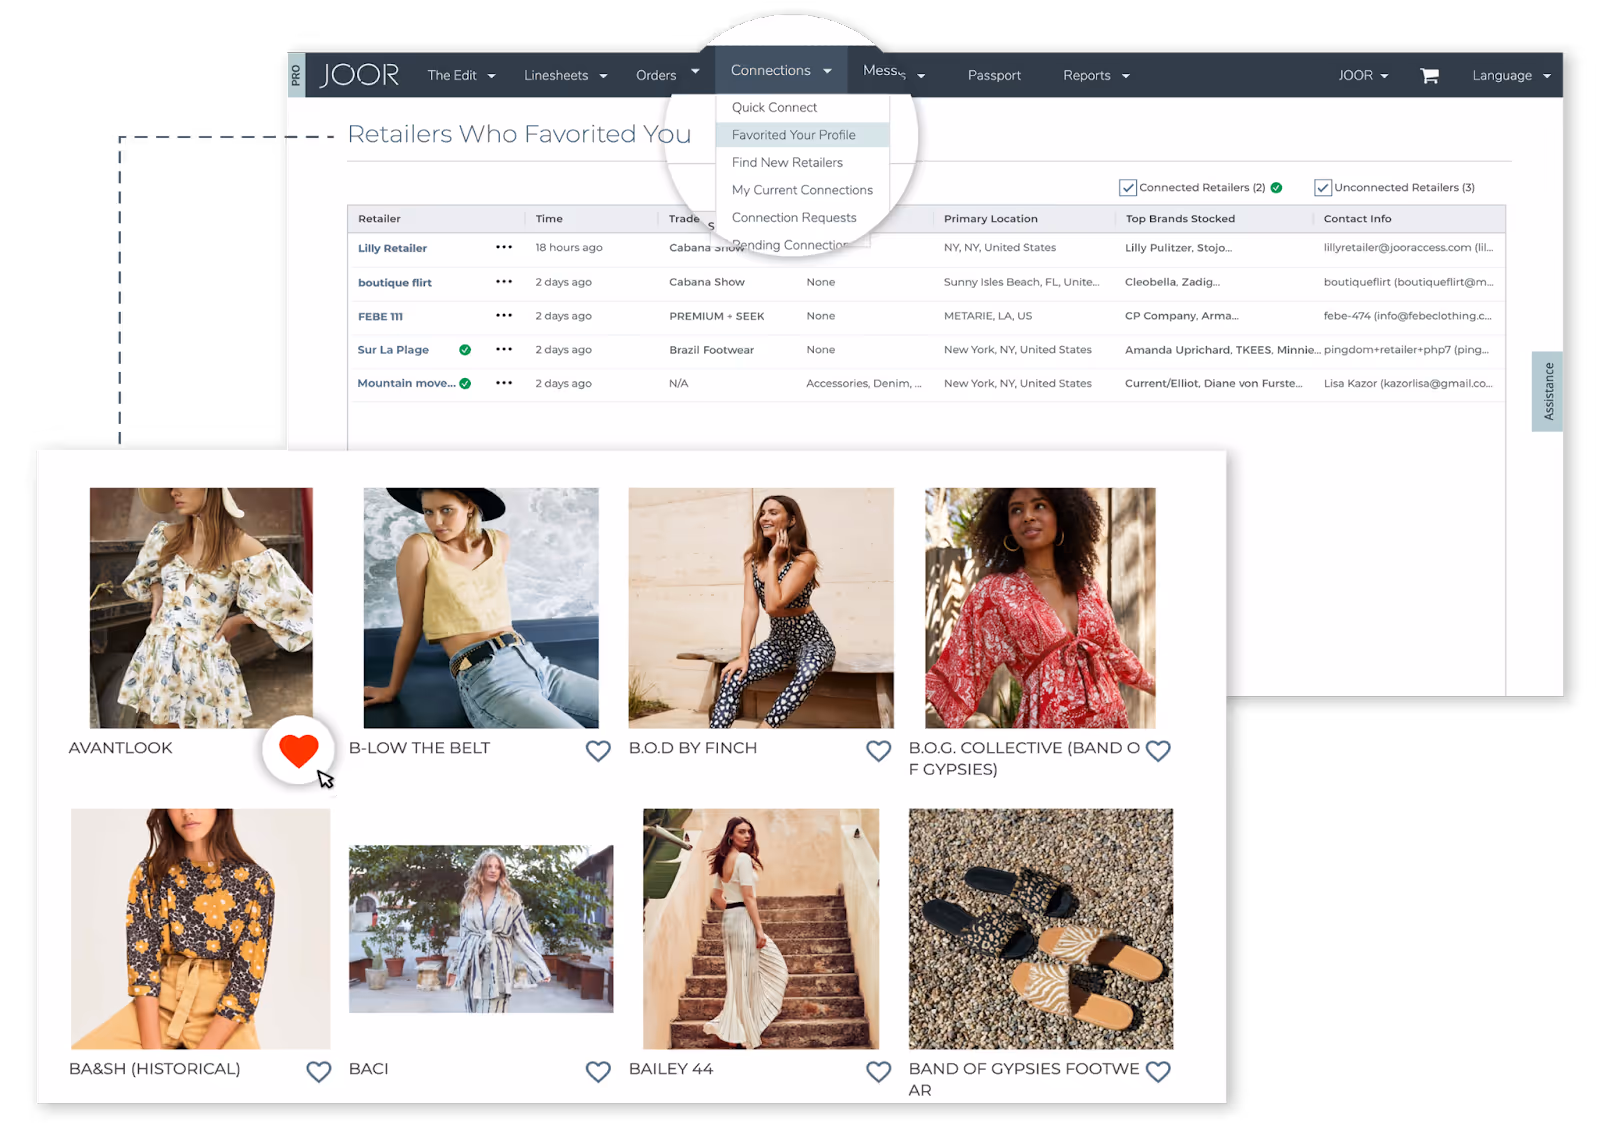Go to Passport in the navbar

click(x=994, y=76)
